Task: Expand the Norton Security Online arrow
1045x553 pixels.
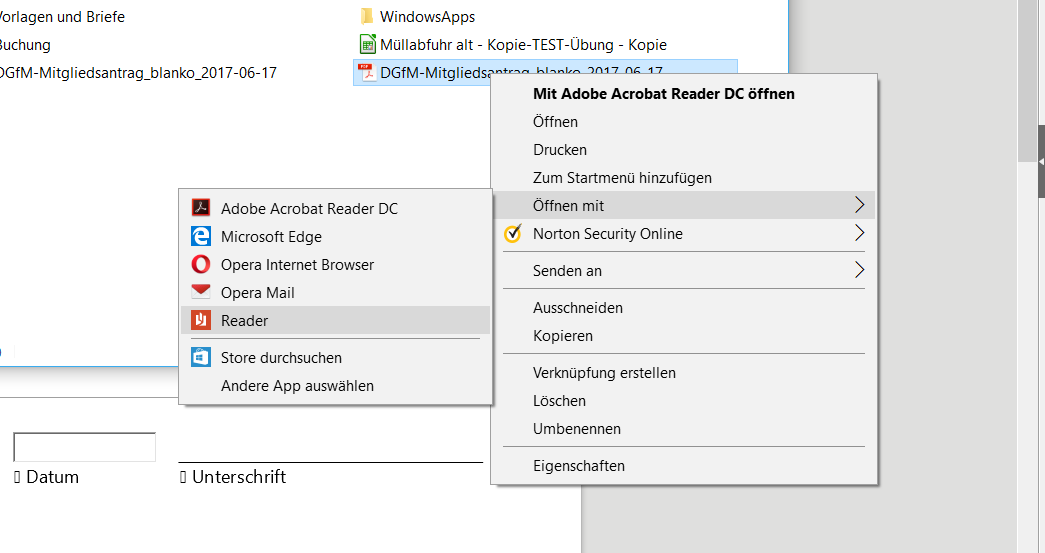Action: tap(859, 233)
